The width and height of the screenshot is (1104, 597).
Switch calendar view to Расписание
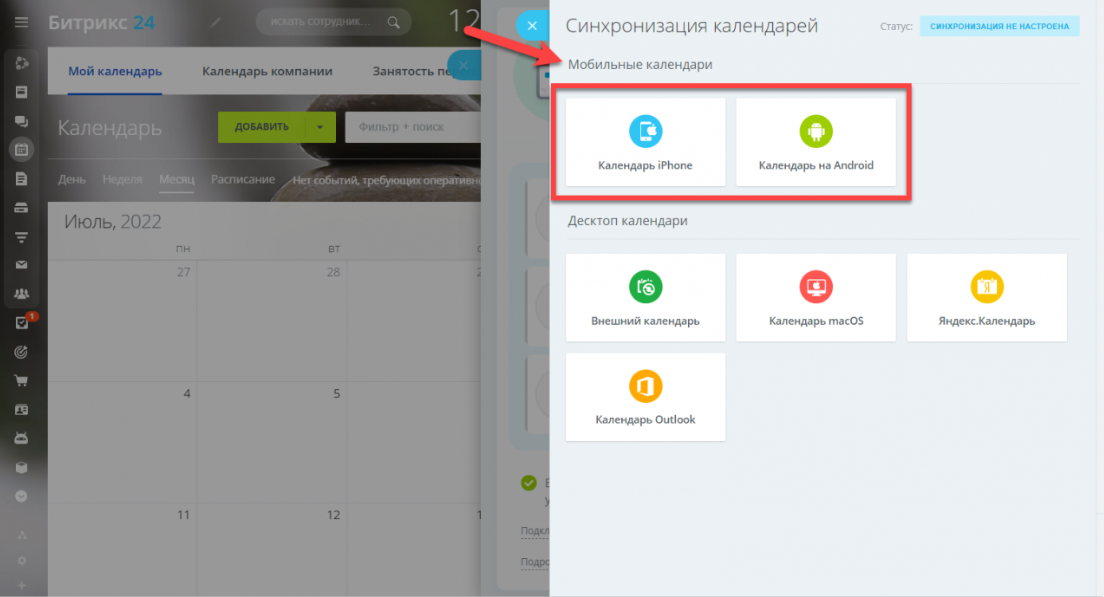point(243,180)
